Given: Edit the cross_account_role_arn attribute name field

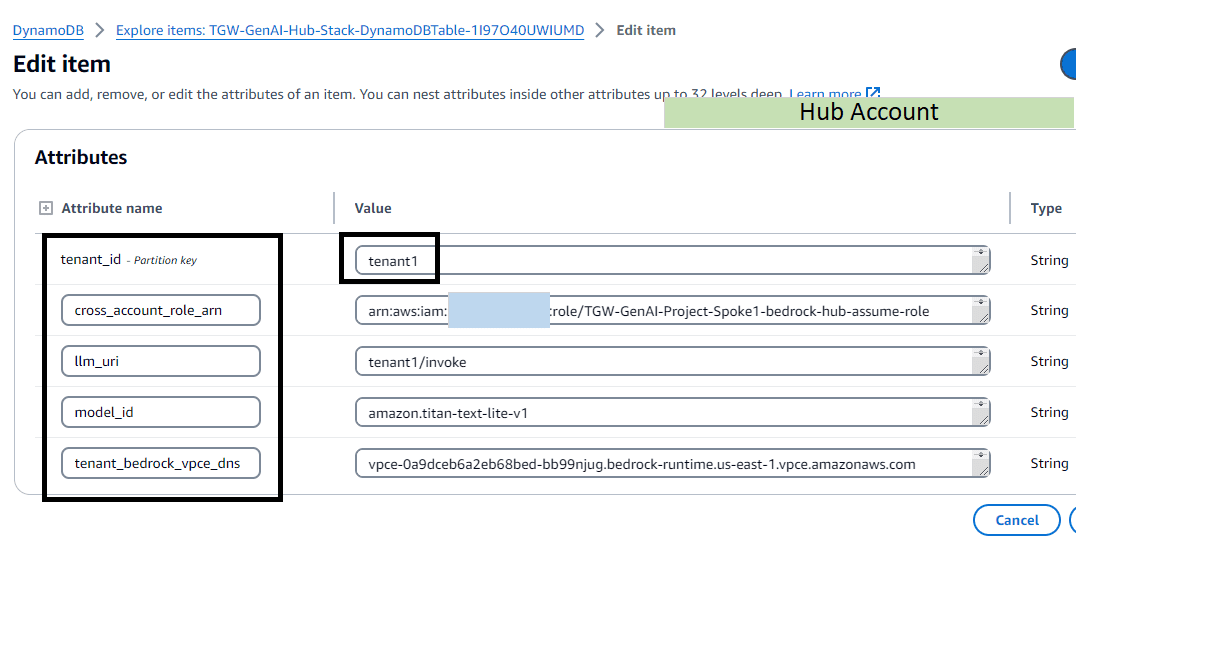Looking at the screenshot, I should 160,310.
